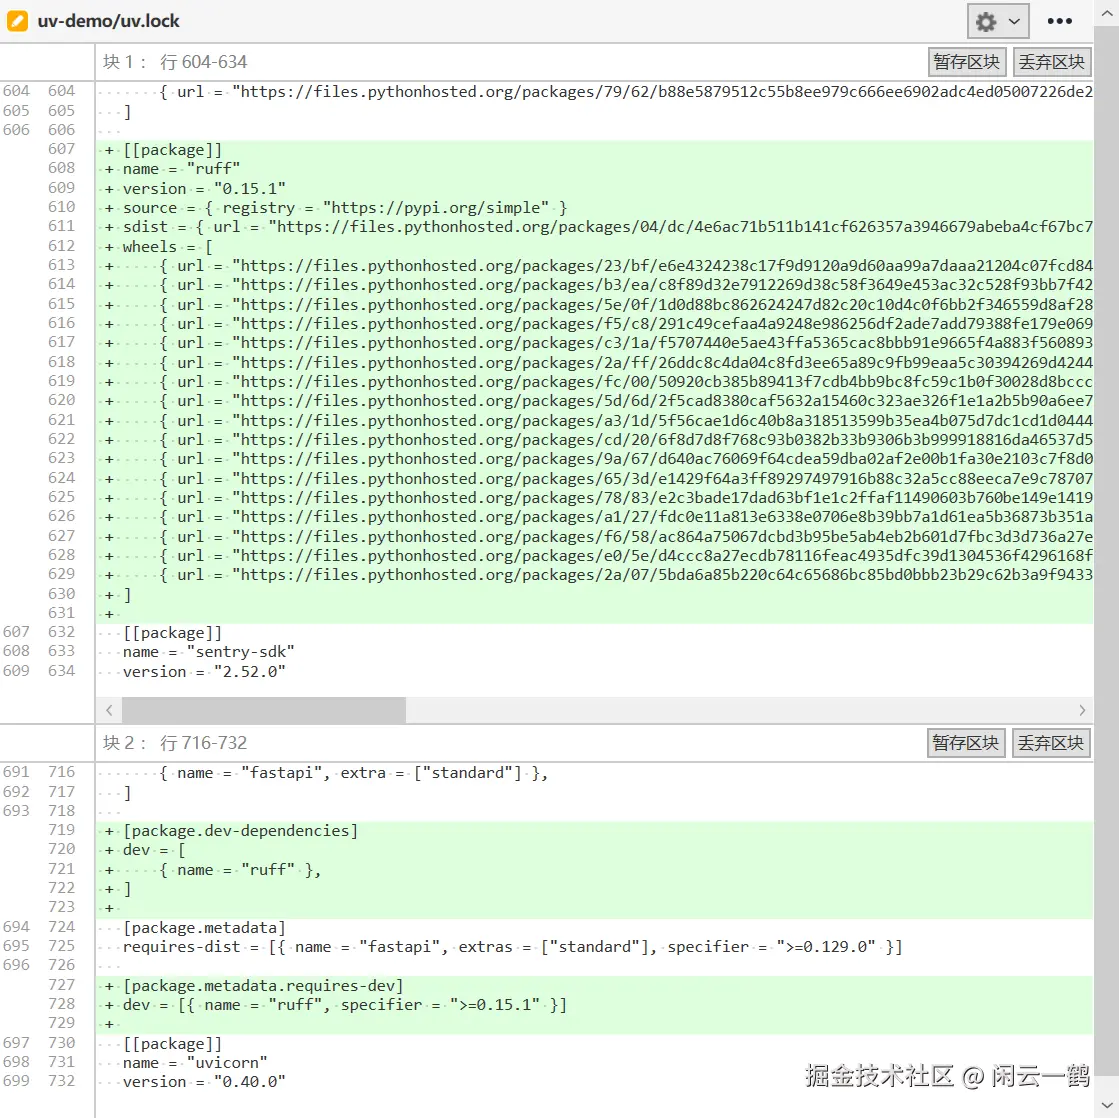Click line number 604 in the old-file gutter
Screen dimensions: 1119x1118
point(16,91)
